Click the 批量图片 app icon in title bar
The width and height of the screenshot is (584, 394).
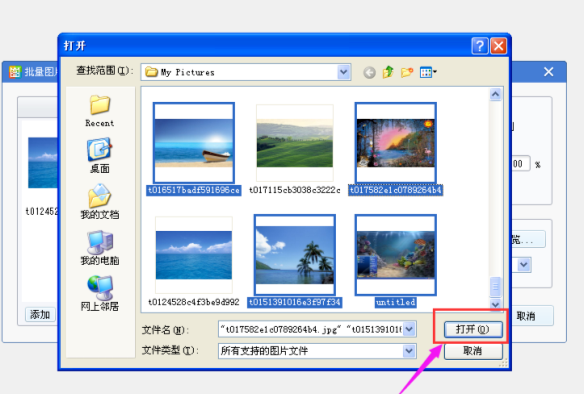(x=15, y=72)
